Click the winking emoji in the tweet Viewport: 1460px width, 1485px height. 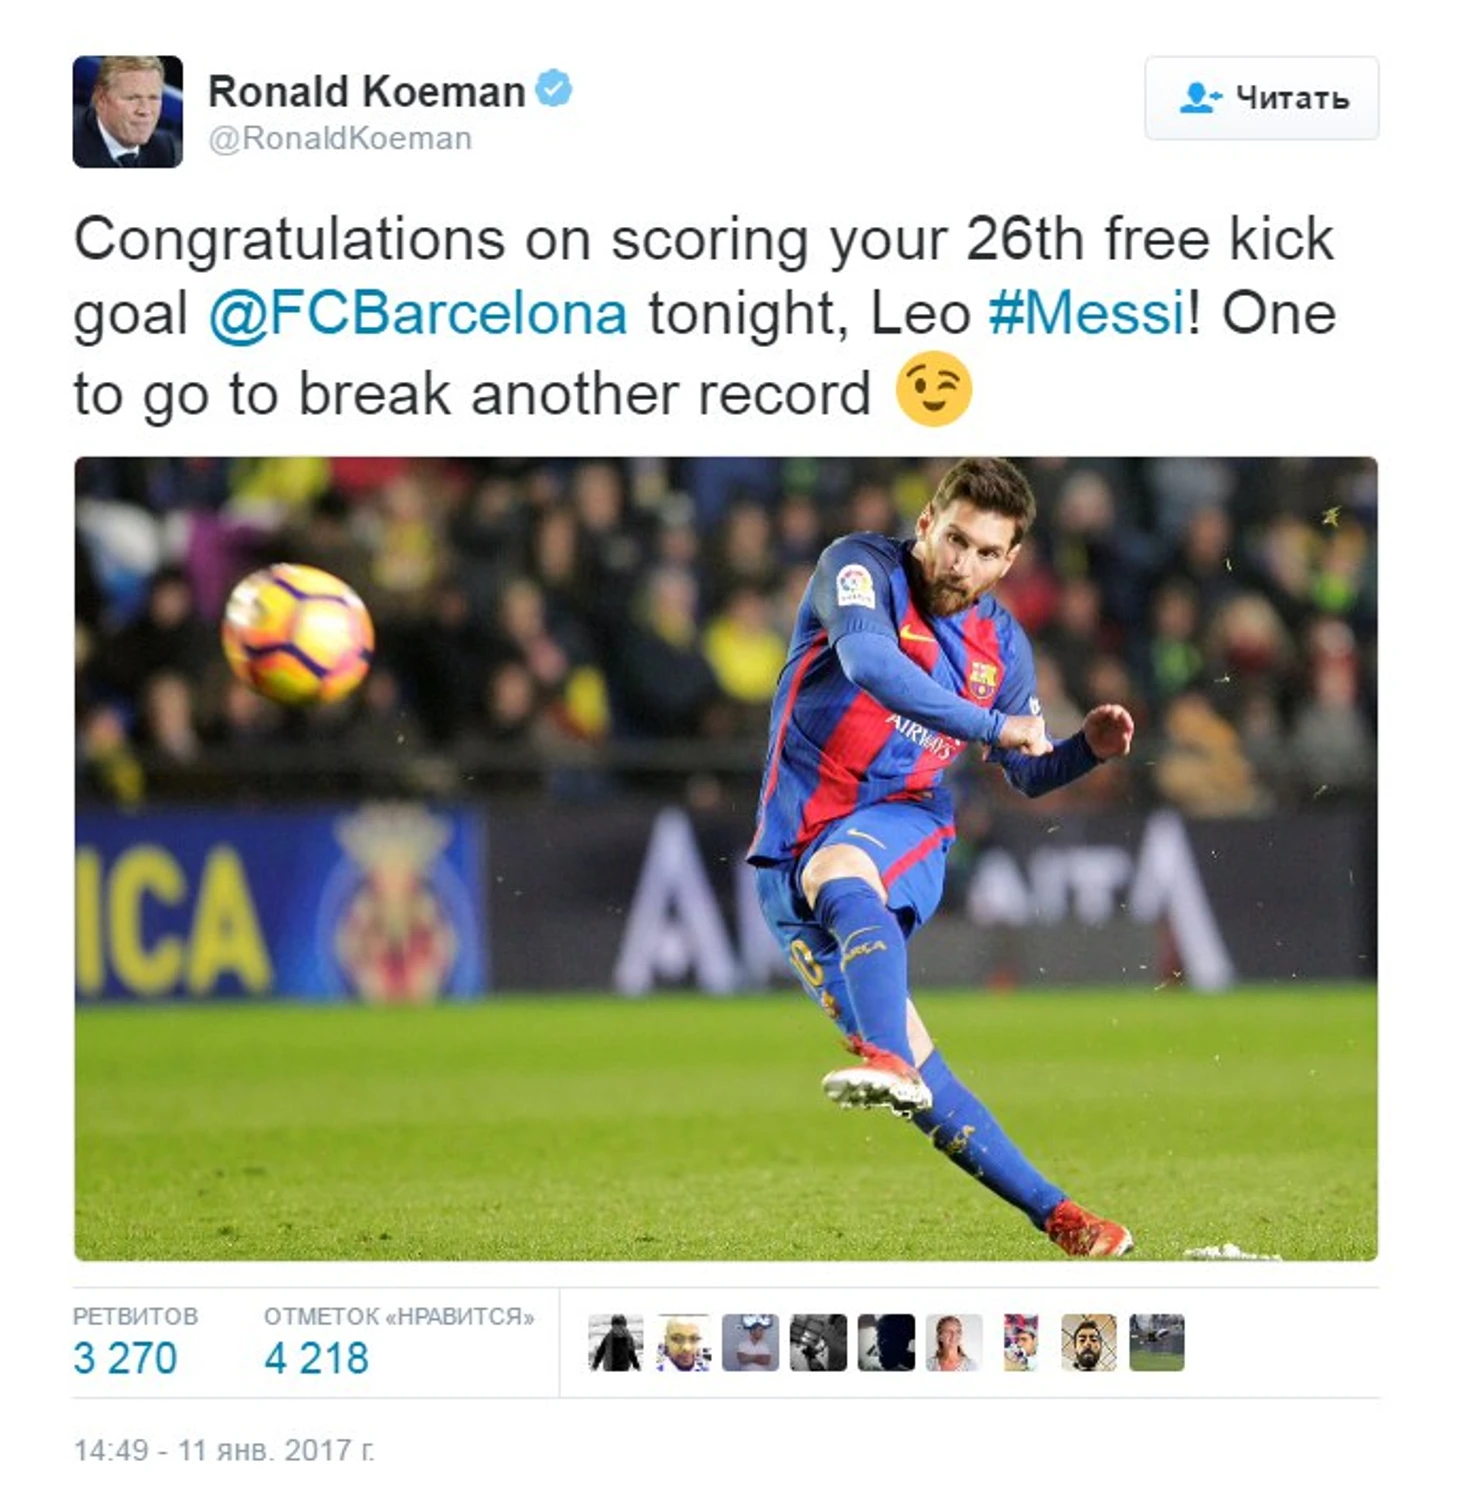coord(932,390)
